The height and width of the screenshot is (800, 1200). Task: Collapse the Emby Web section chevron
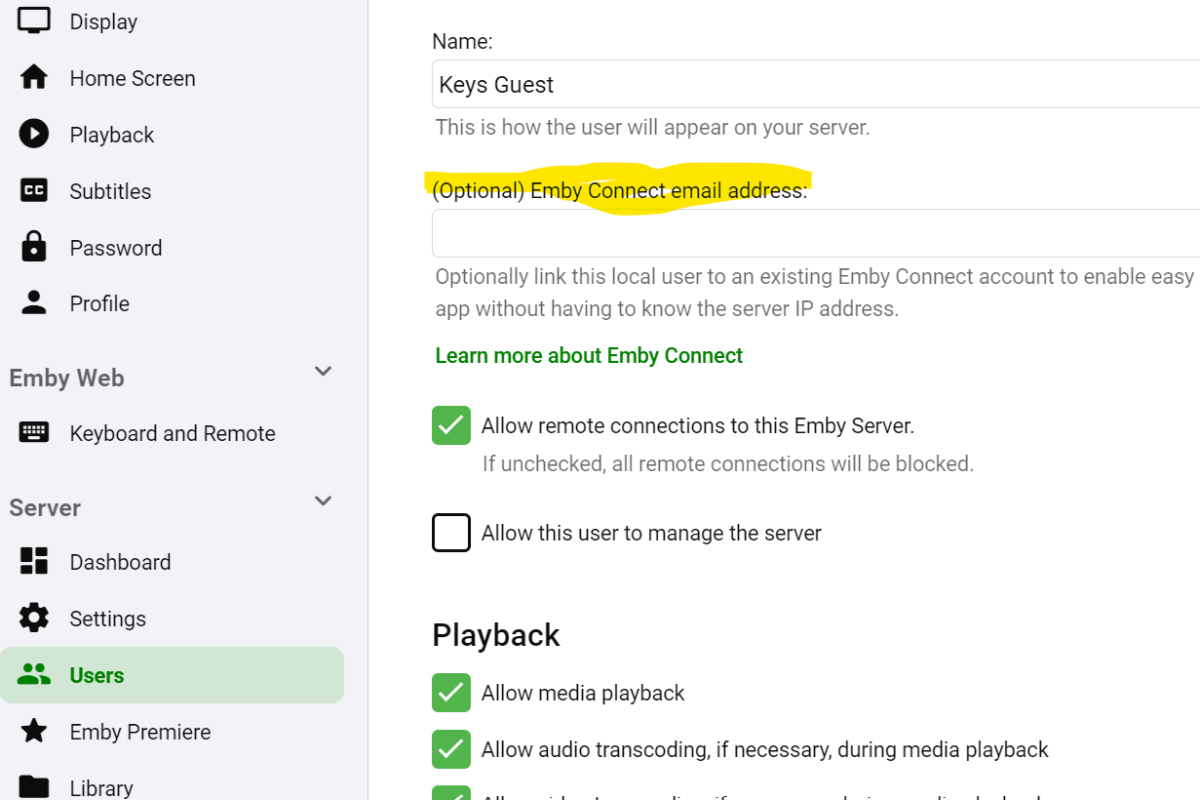[323, 372]
